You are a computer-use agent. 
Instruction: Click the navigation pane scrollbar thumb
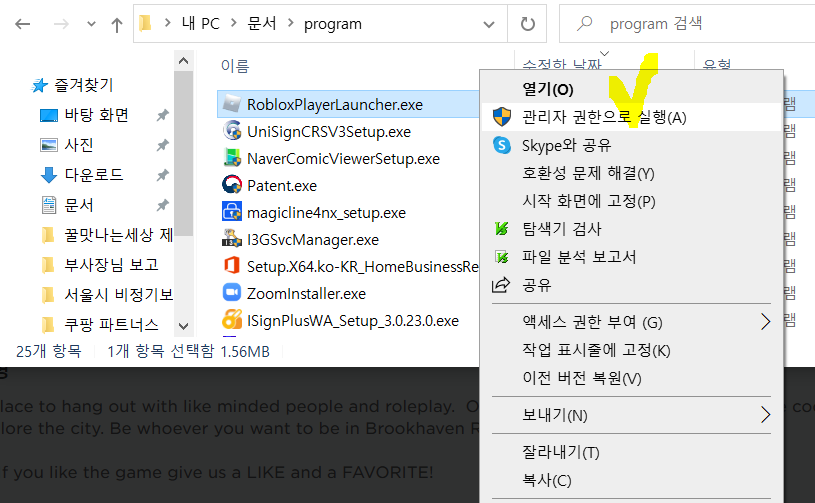click(183, 153)
